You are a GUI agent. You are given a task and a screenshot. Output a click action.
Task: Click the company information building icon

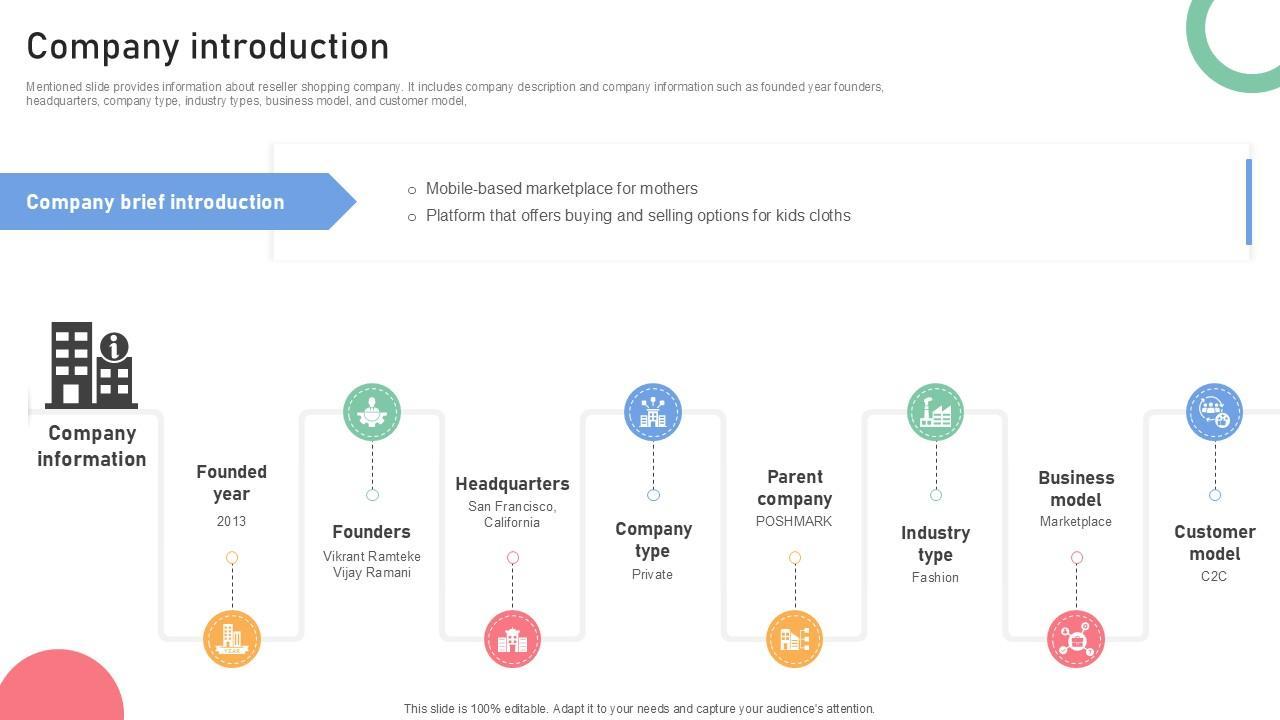pyautogui.click(x=91, y=365)
